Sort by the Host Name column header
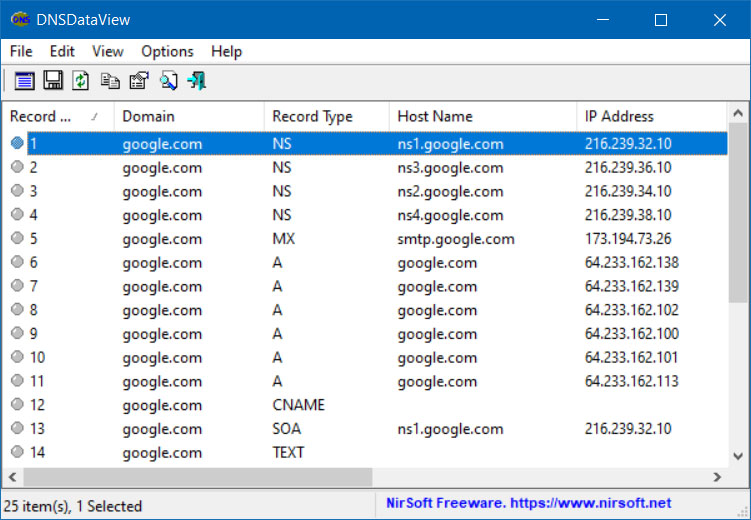 point(483,116)
